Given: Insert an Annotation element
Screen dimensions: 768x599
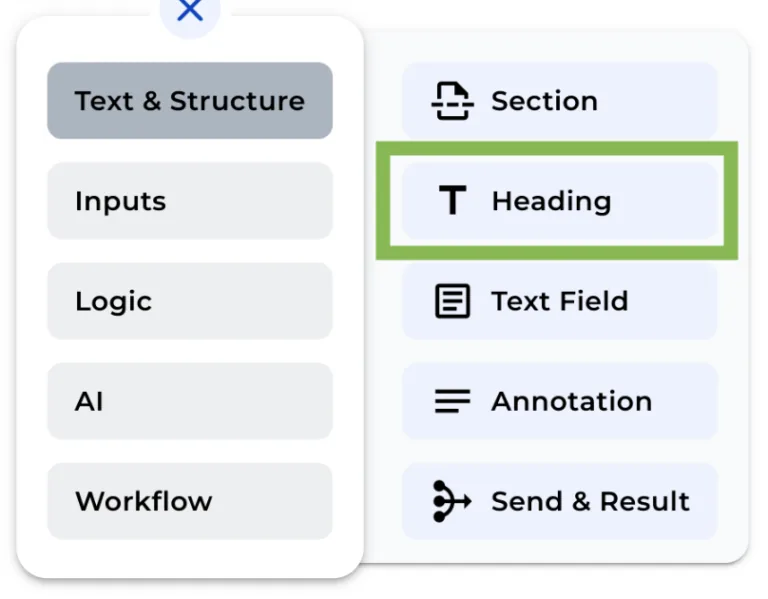Looking at the screenshot, I should 560,401.
